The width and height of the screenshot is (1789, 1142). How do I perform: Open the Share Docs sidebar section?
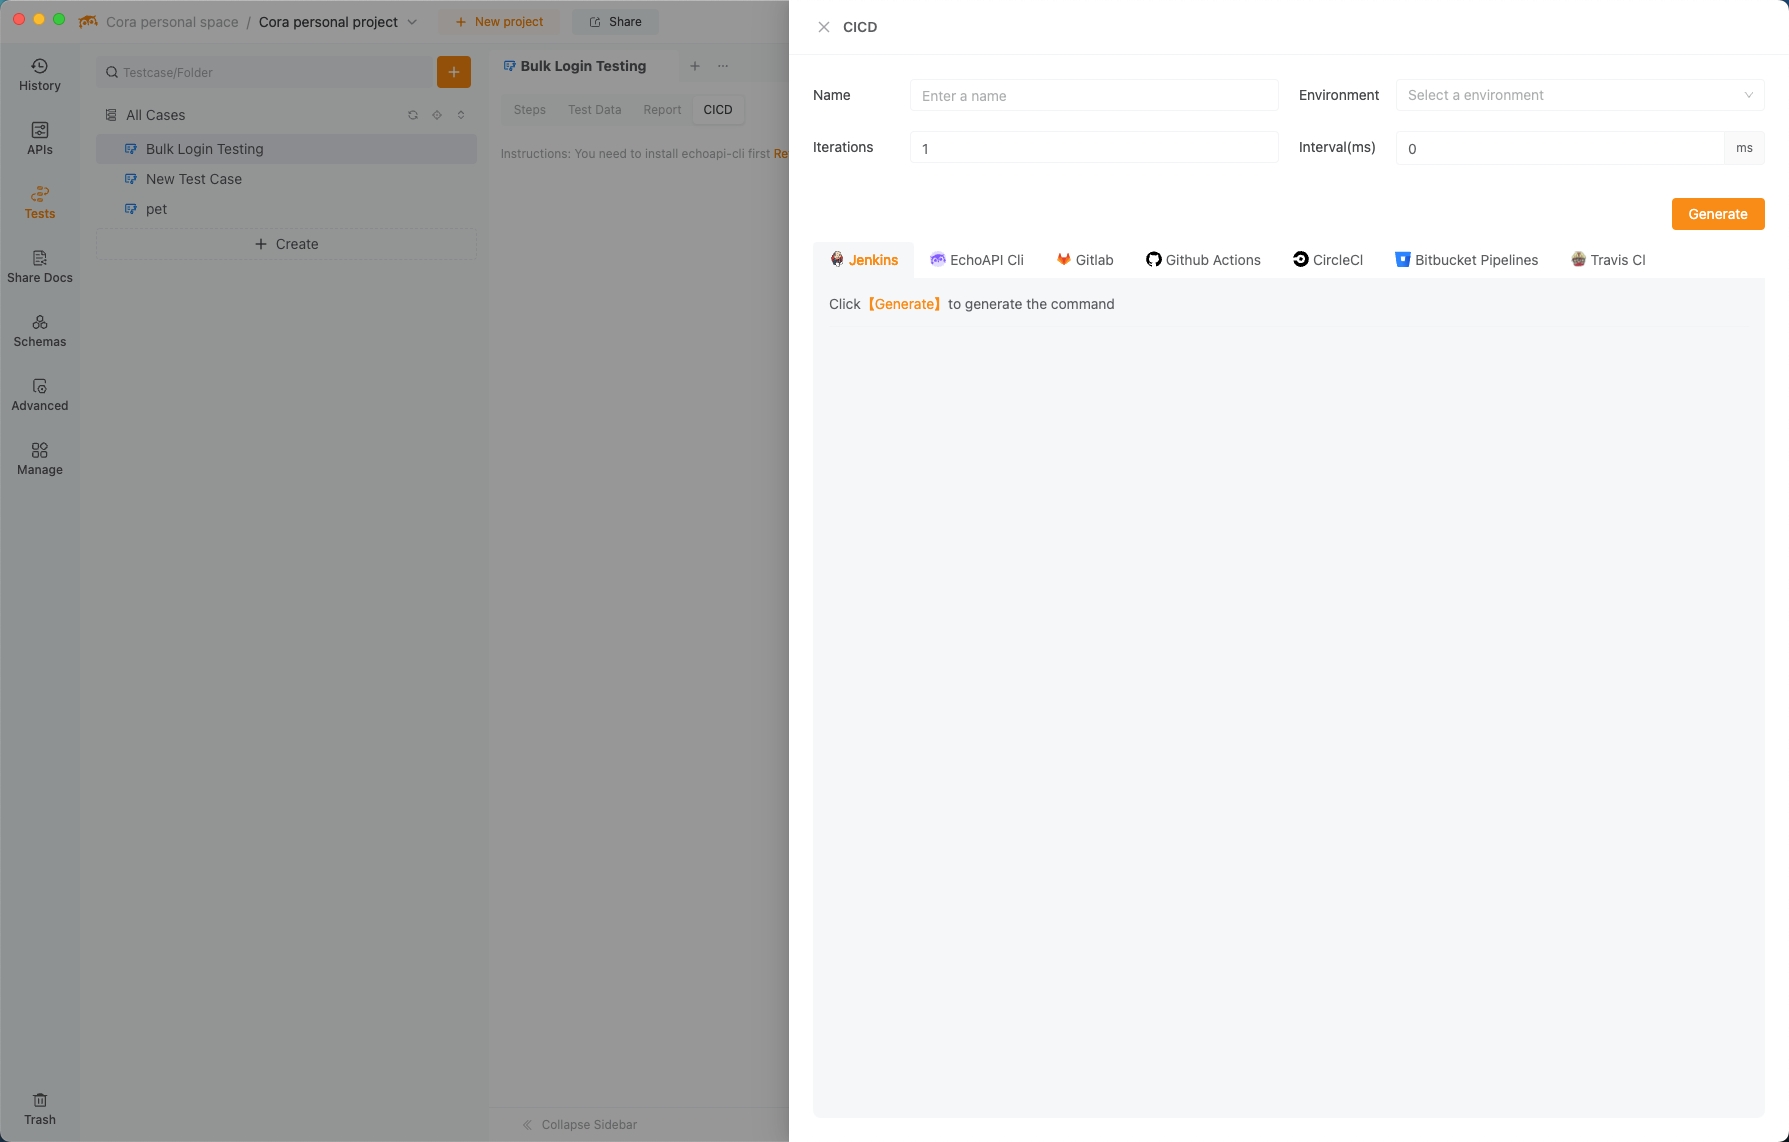pos(40,267)
